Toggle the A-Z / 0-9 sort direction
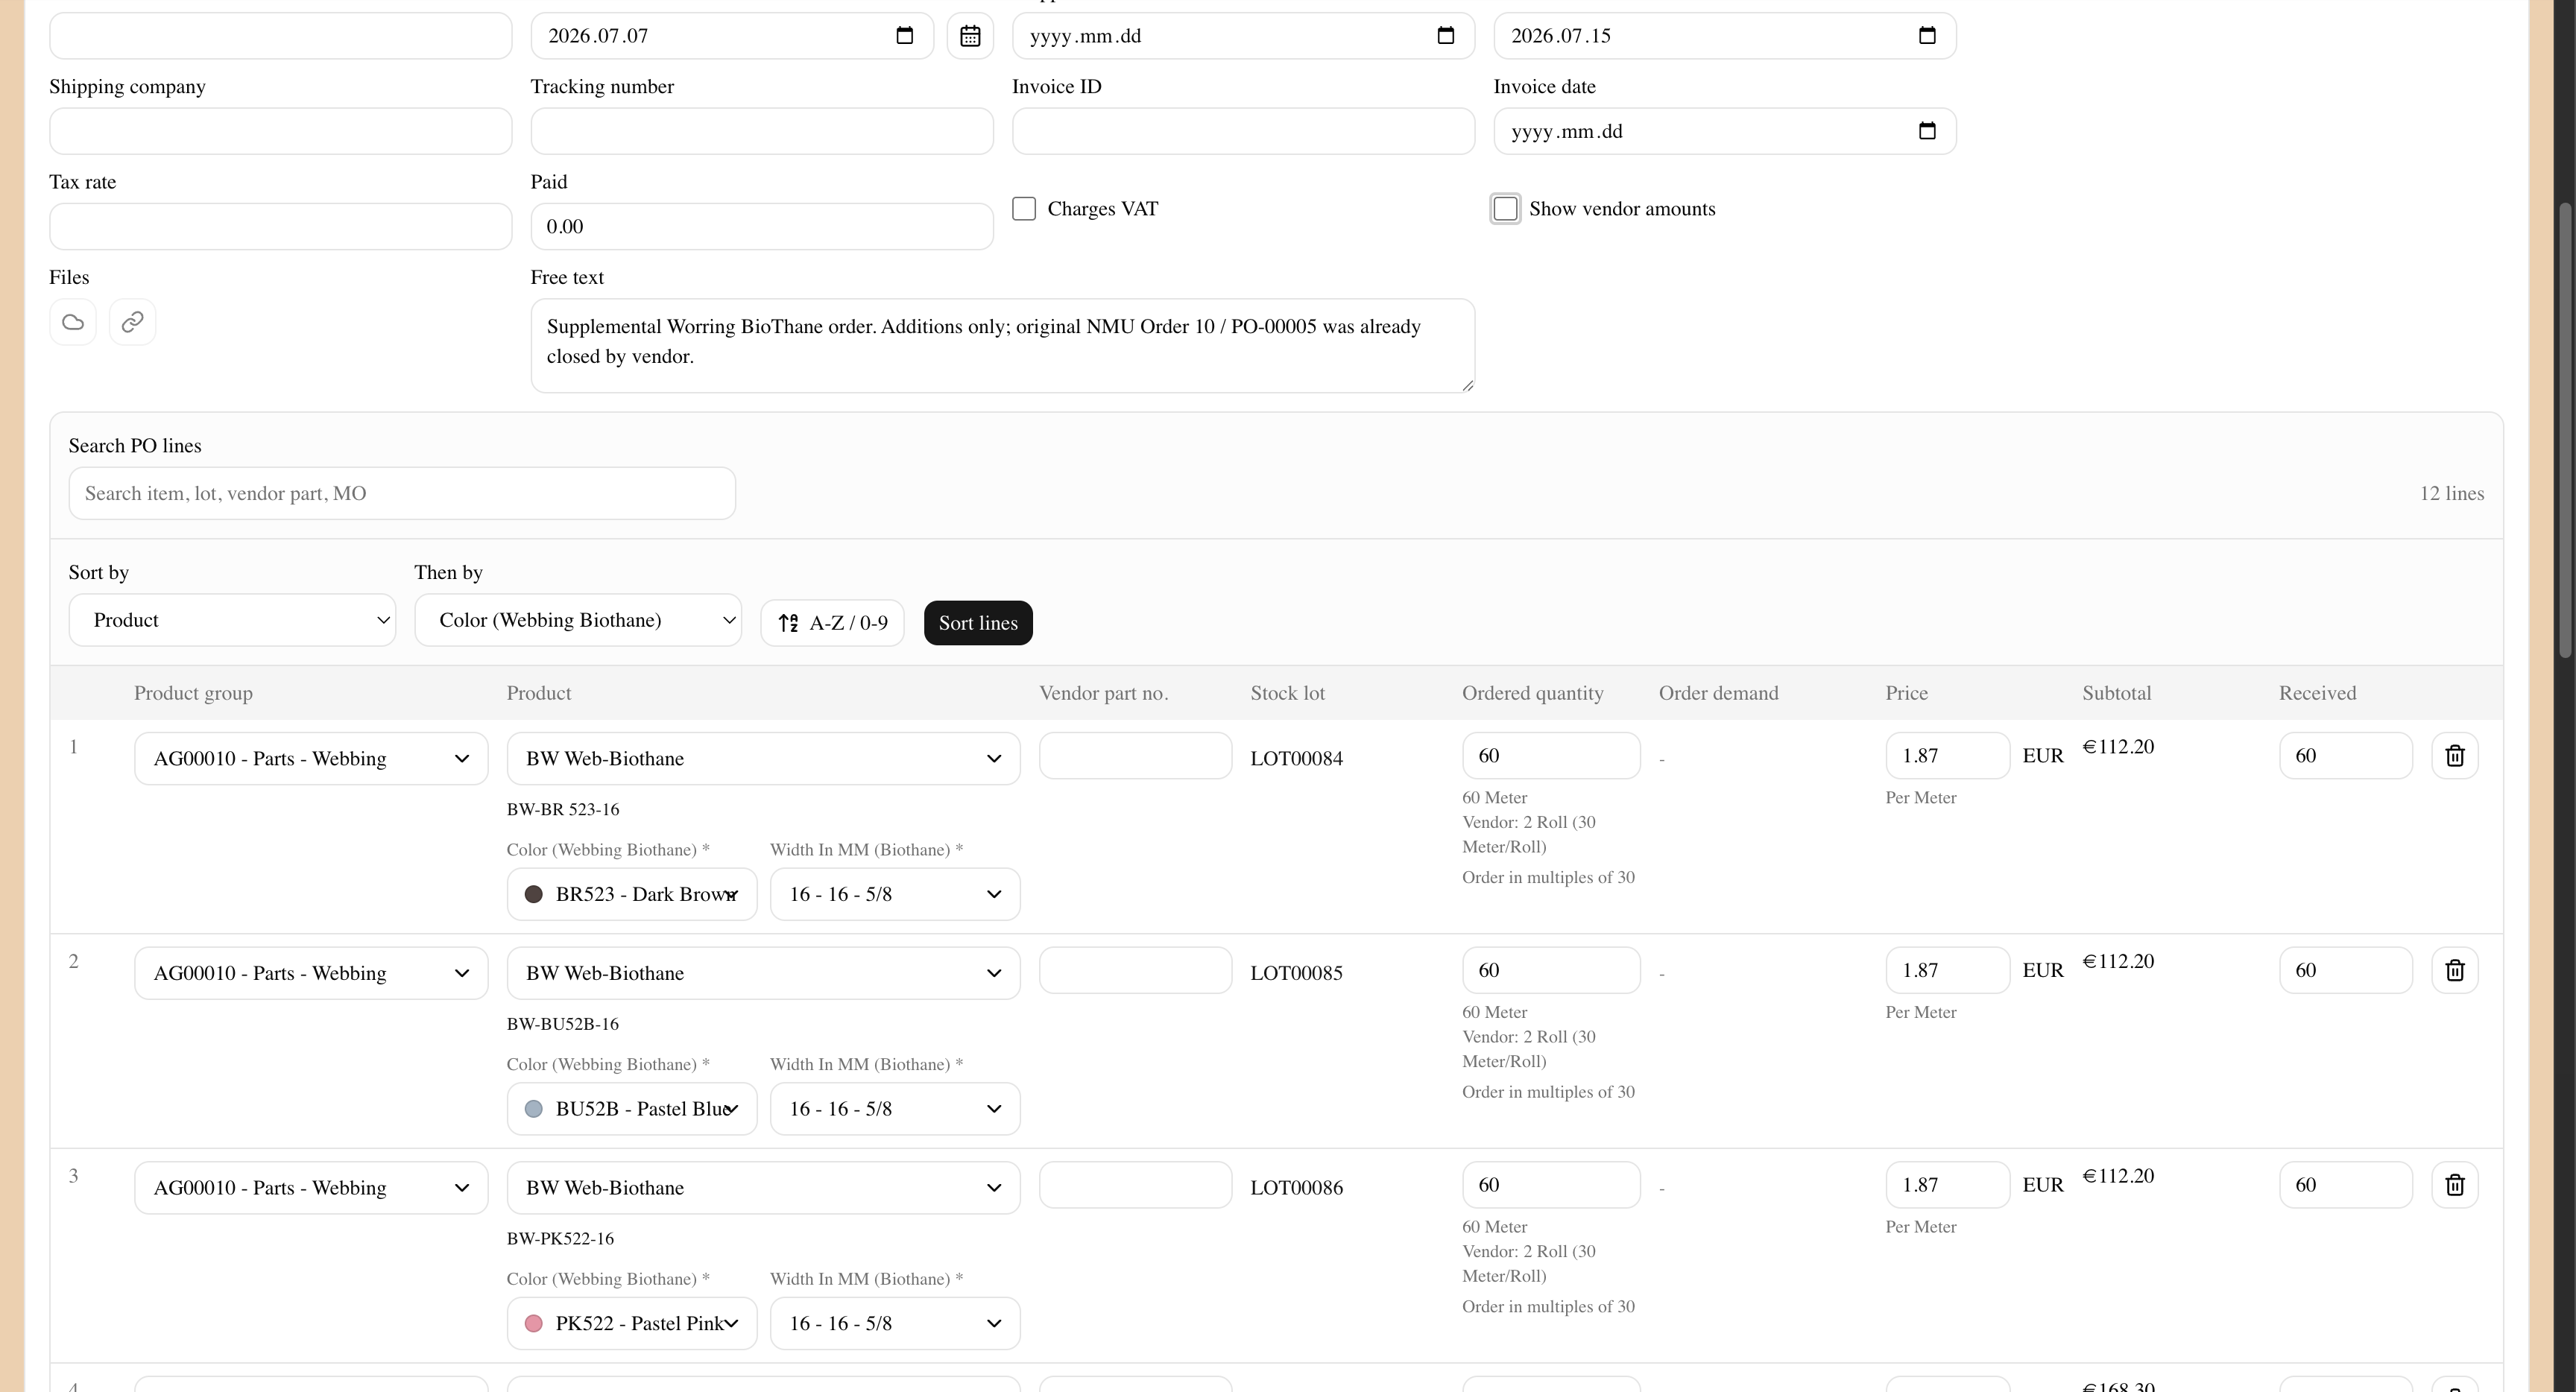 (832, 623)
